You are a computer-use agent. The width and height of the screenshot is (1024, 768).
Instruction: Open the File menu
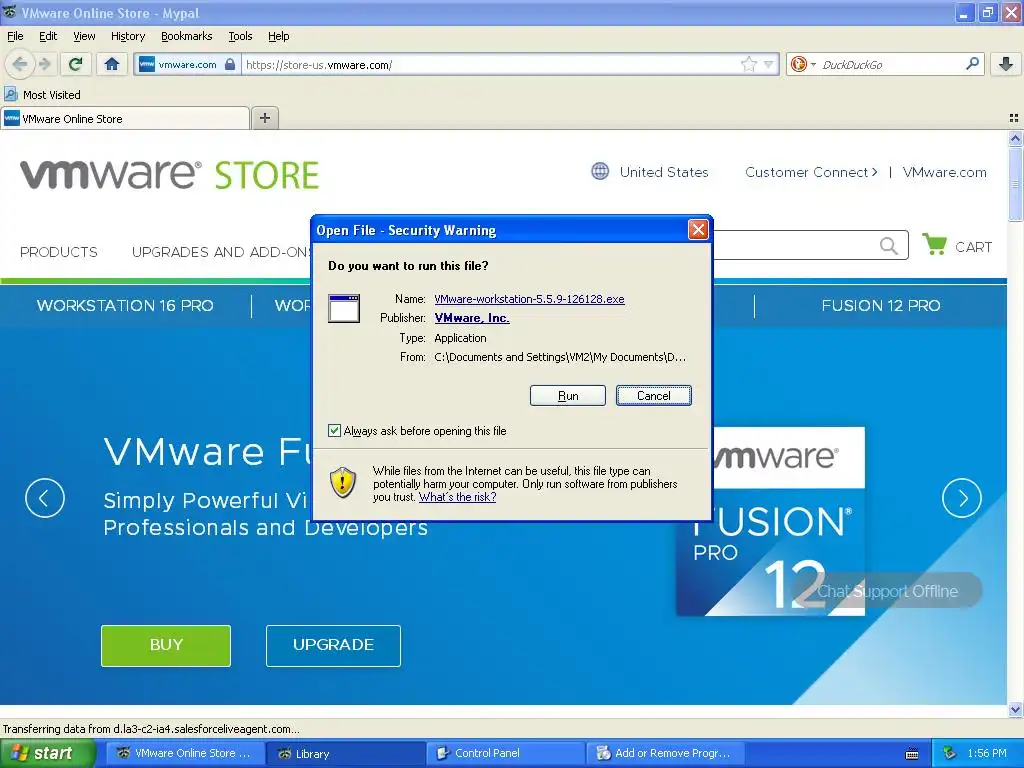15,36
